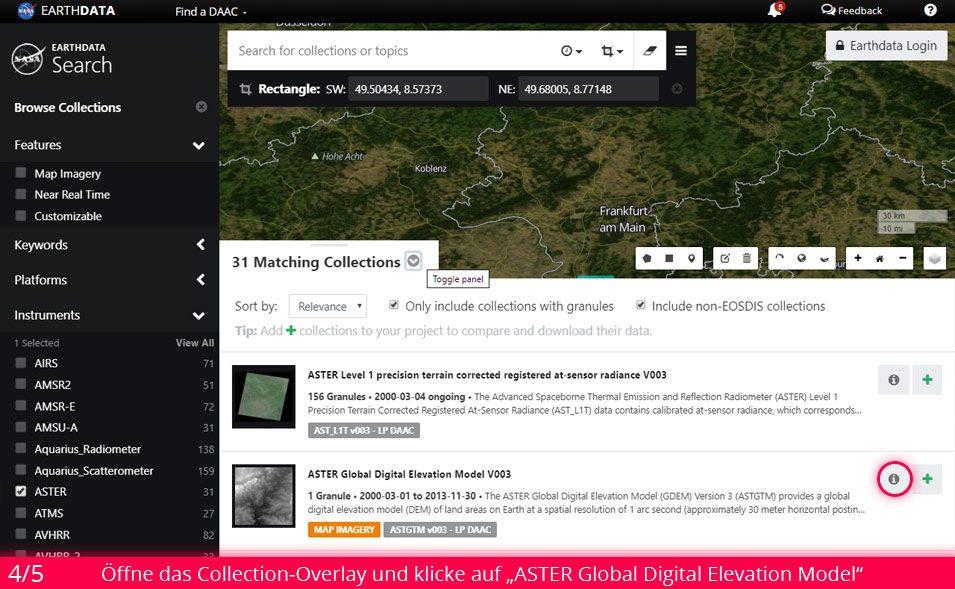Open the hamburger menu beside the search bar
The width and height of the screenshot is (955, 589).
tap(681, 51)
